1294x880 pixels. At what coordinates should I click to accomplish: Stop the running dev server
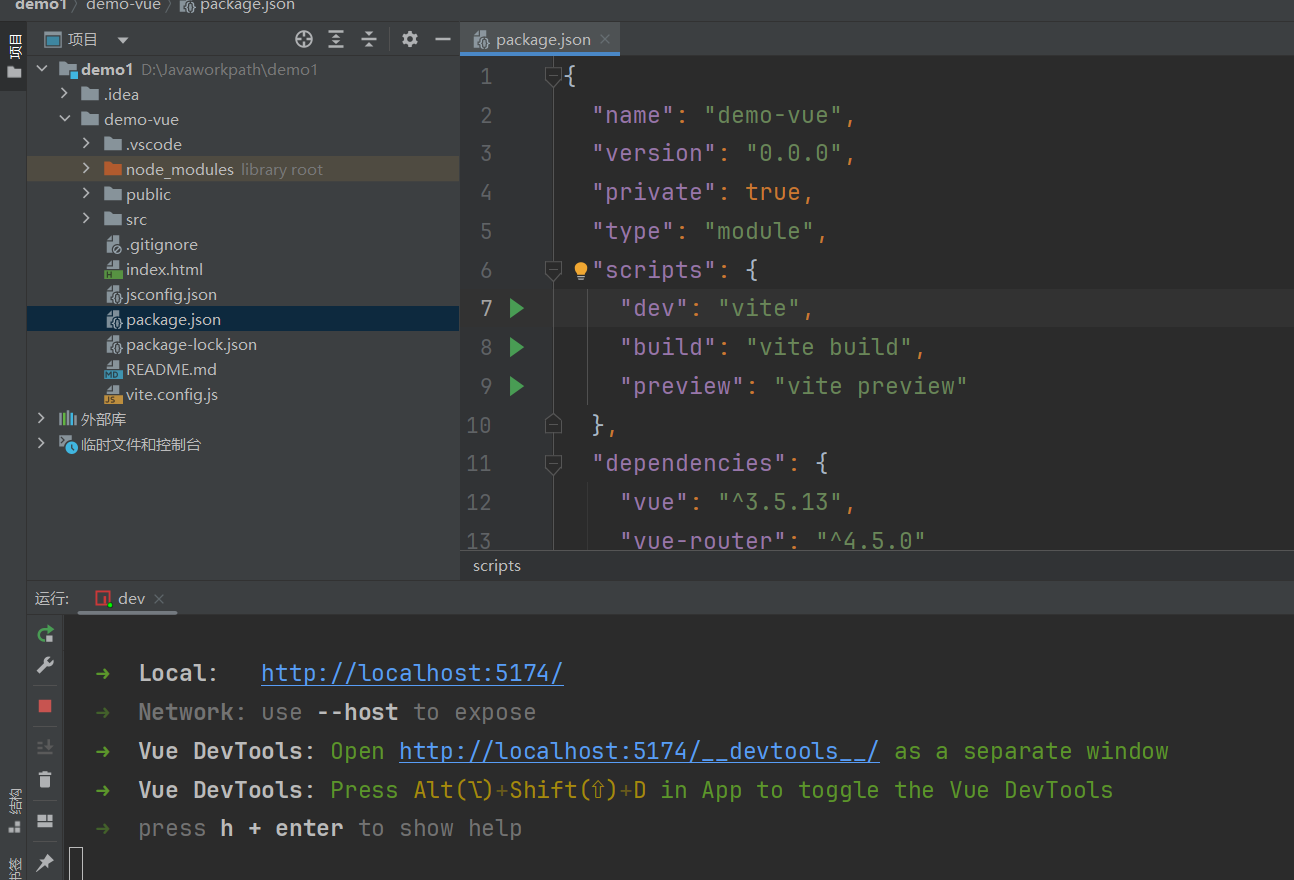[x=44, y=706]
